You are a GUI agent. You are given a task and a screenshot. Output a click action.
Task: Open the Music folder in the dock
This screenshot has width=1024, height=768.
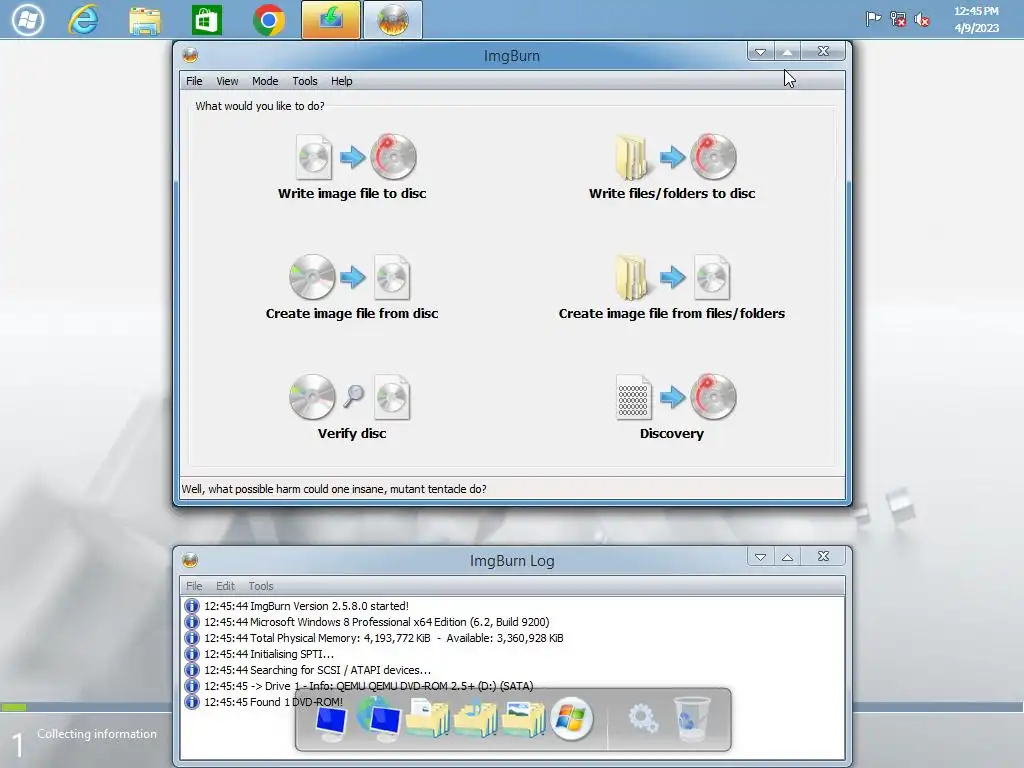pyautogui.click(x=475, y=718)
